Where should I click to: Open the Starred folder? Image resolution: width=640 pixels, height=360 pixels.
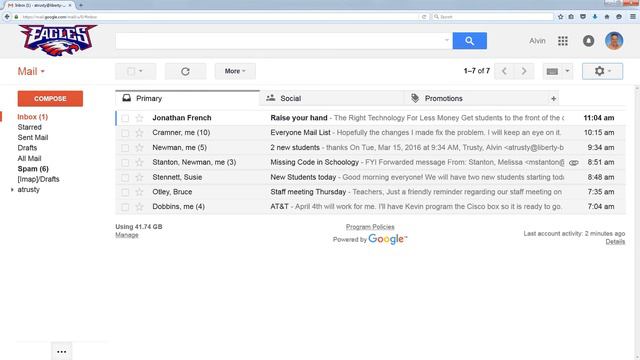(29, 127)
